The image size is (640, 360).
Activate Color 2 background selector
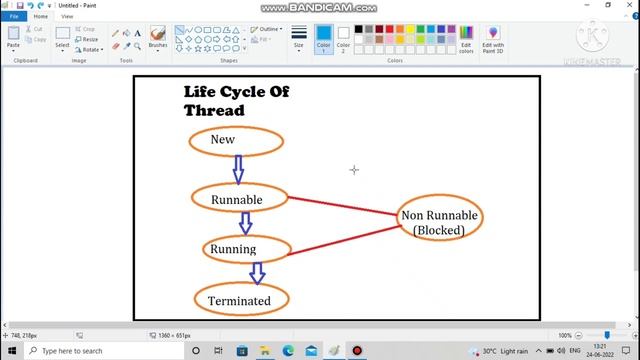click(343, 39)
